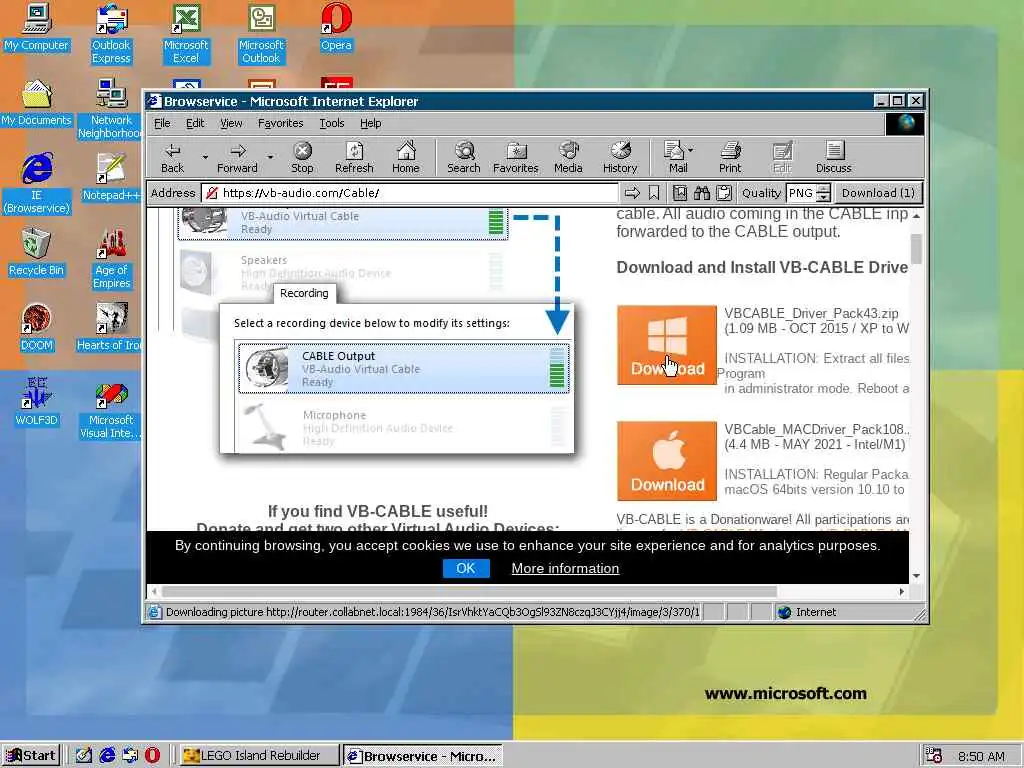Open the Recycle Bin
The width and height of the screenshot is (1024, 768).
pyautogui.click(x=37, y=252)
